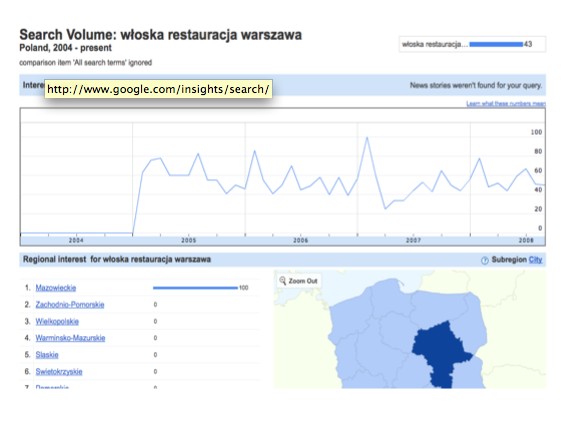Click the blue legend bar showing 43
Viewport: 564px width, 429px height.
pyautogui.click(x=496, y=44)
